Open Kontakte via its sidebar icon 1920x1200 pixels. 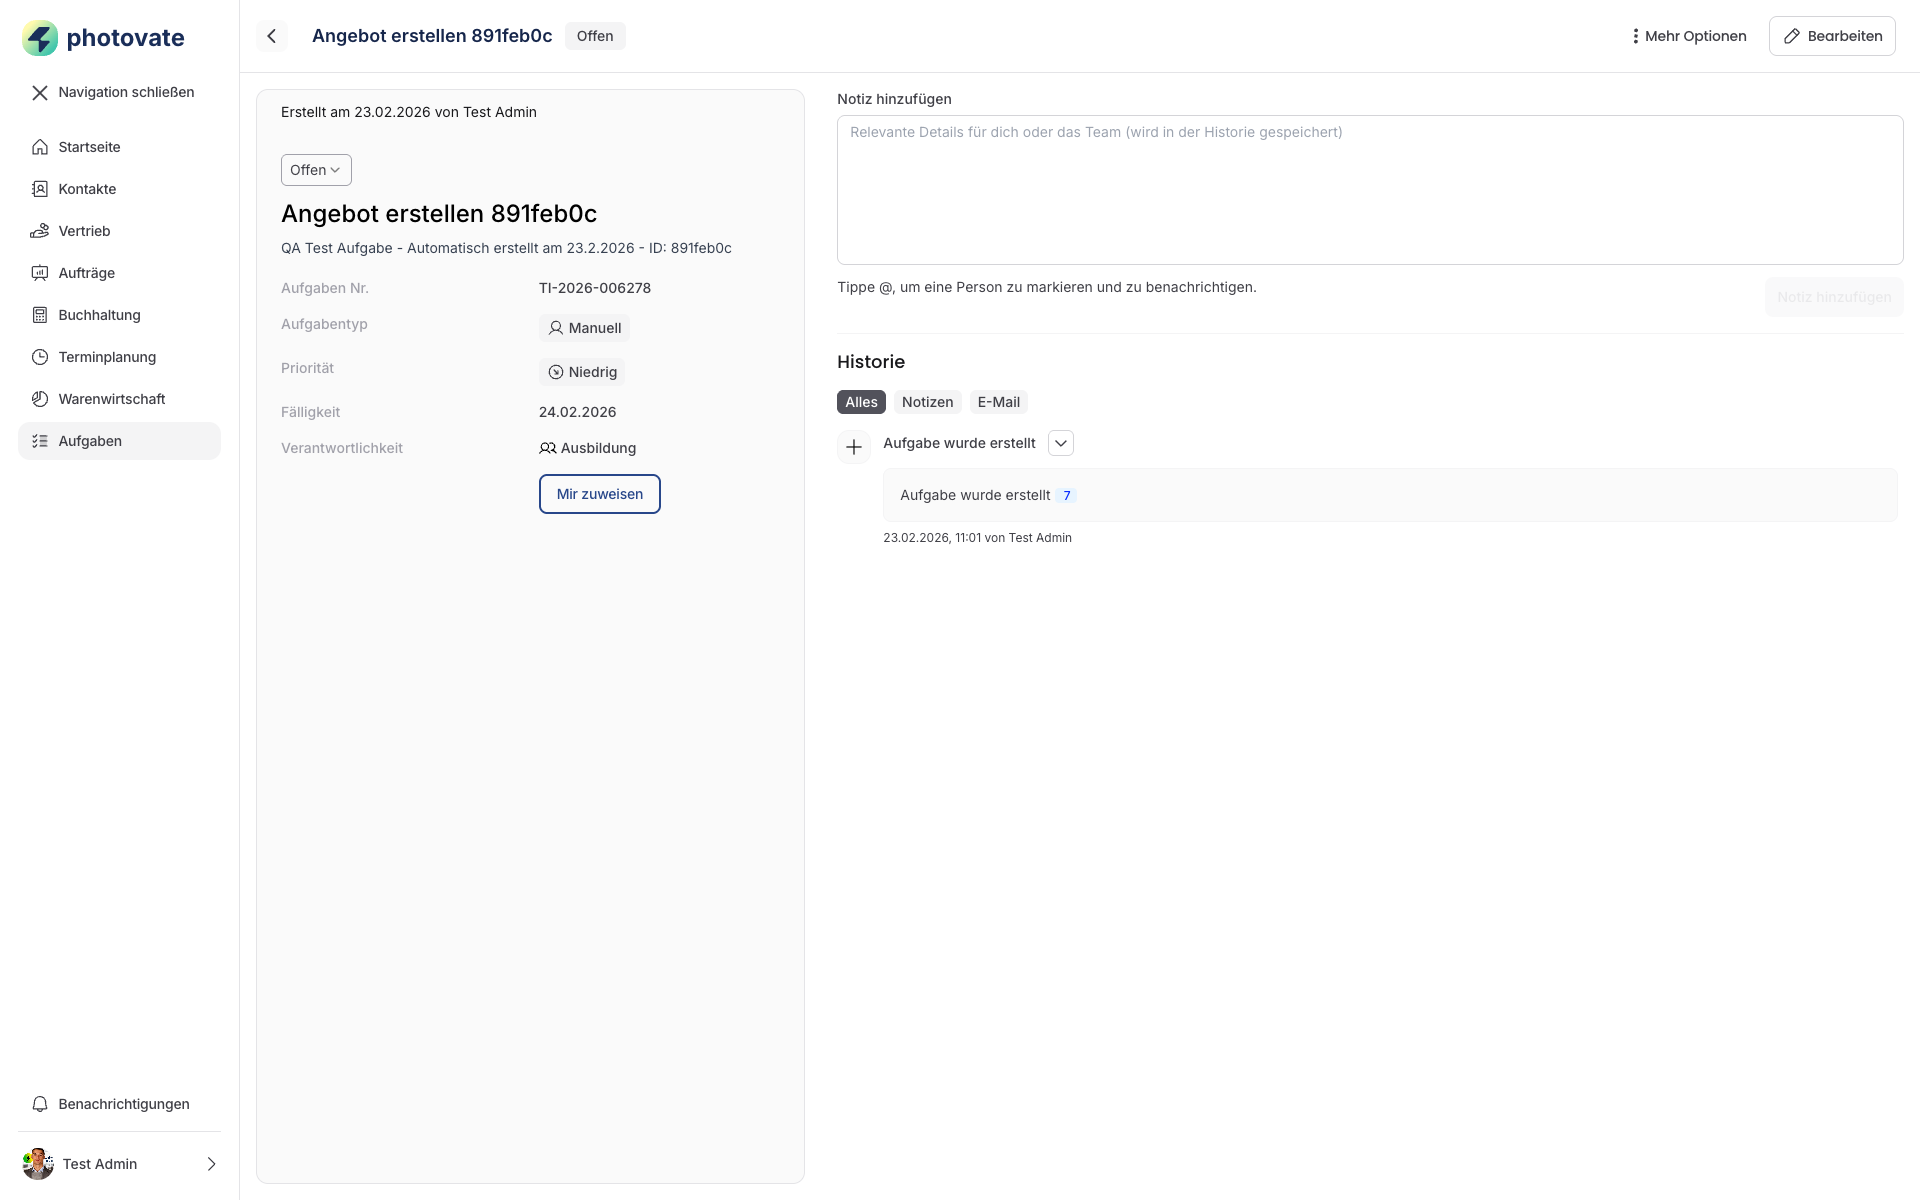click(x=40, y=189)
